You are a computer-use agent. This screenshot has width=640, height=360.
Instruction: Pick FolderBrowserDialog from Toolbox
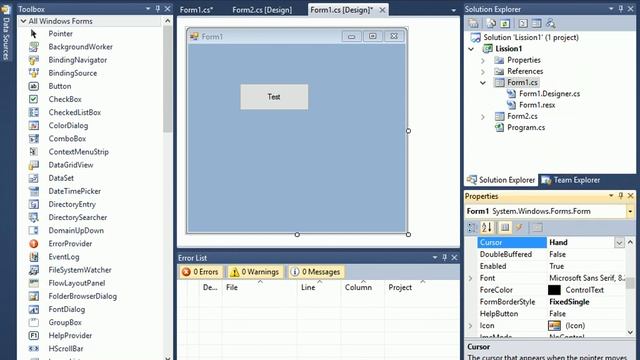(82, 296)
